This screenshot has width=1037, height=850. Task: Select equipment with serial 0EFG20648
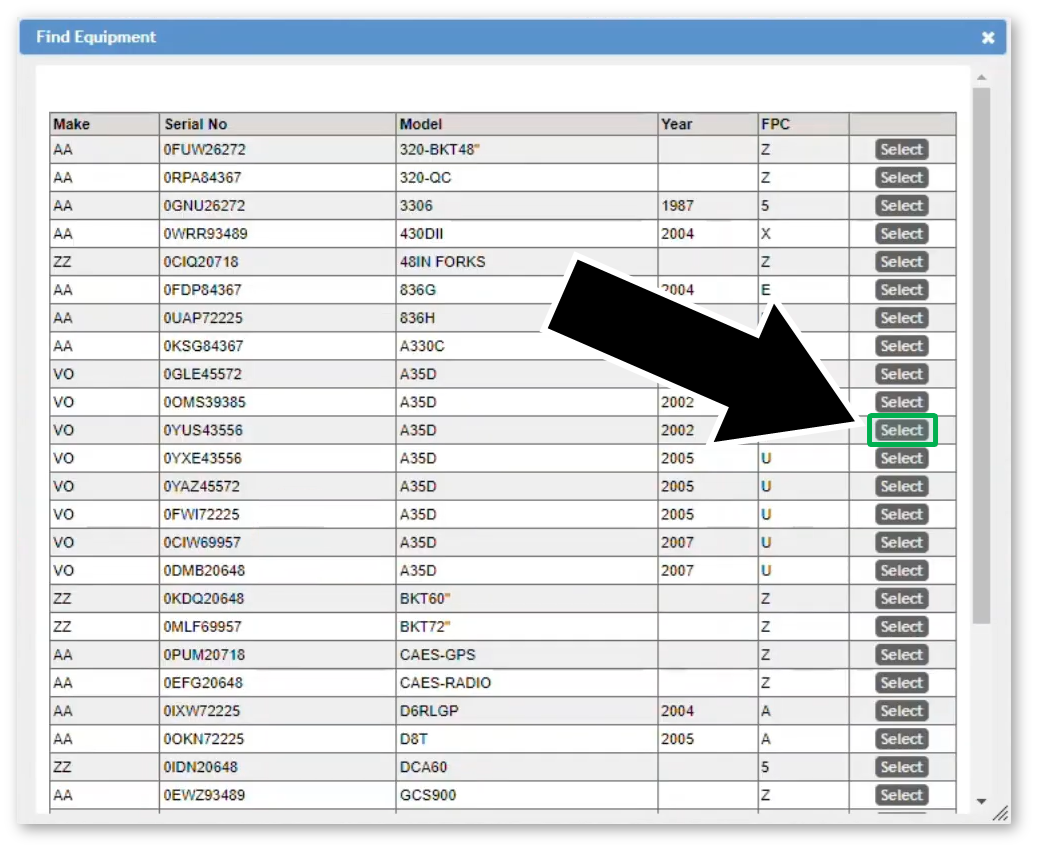[901, 683]
